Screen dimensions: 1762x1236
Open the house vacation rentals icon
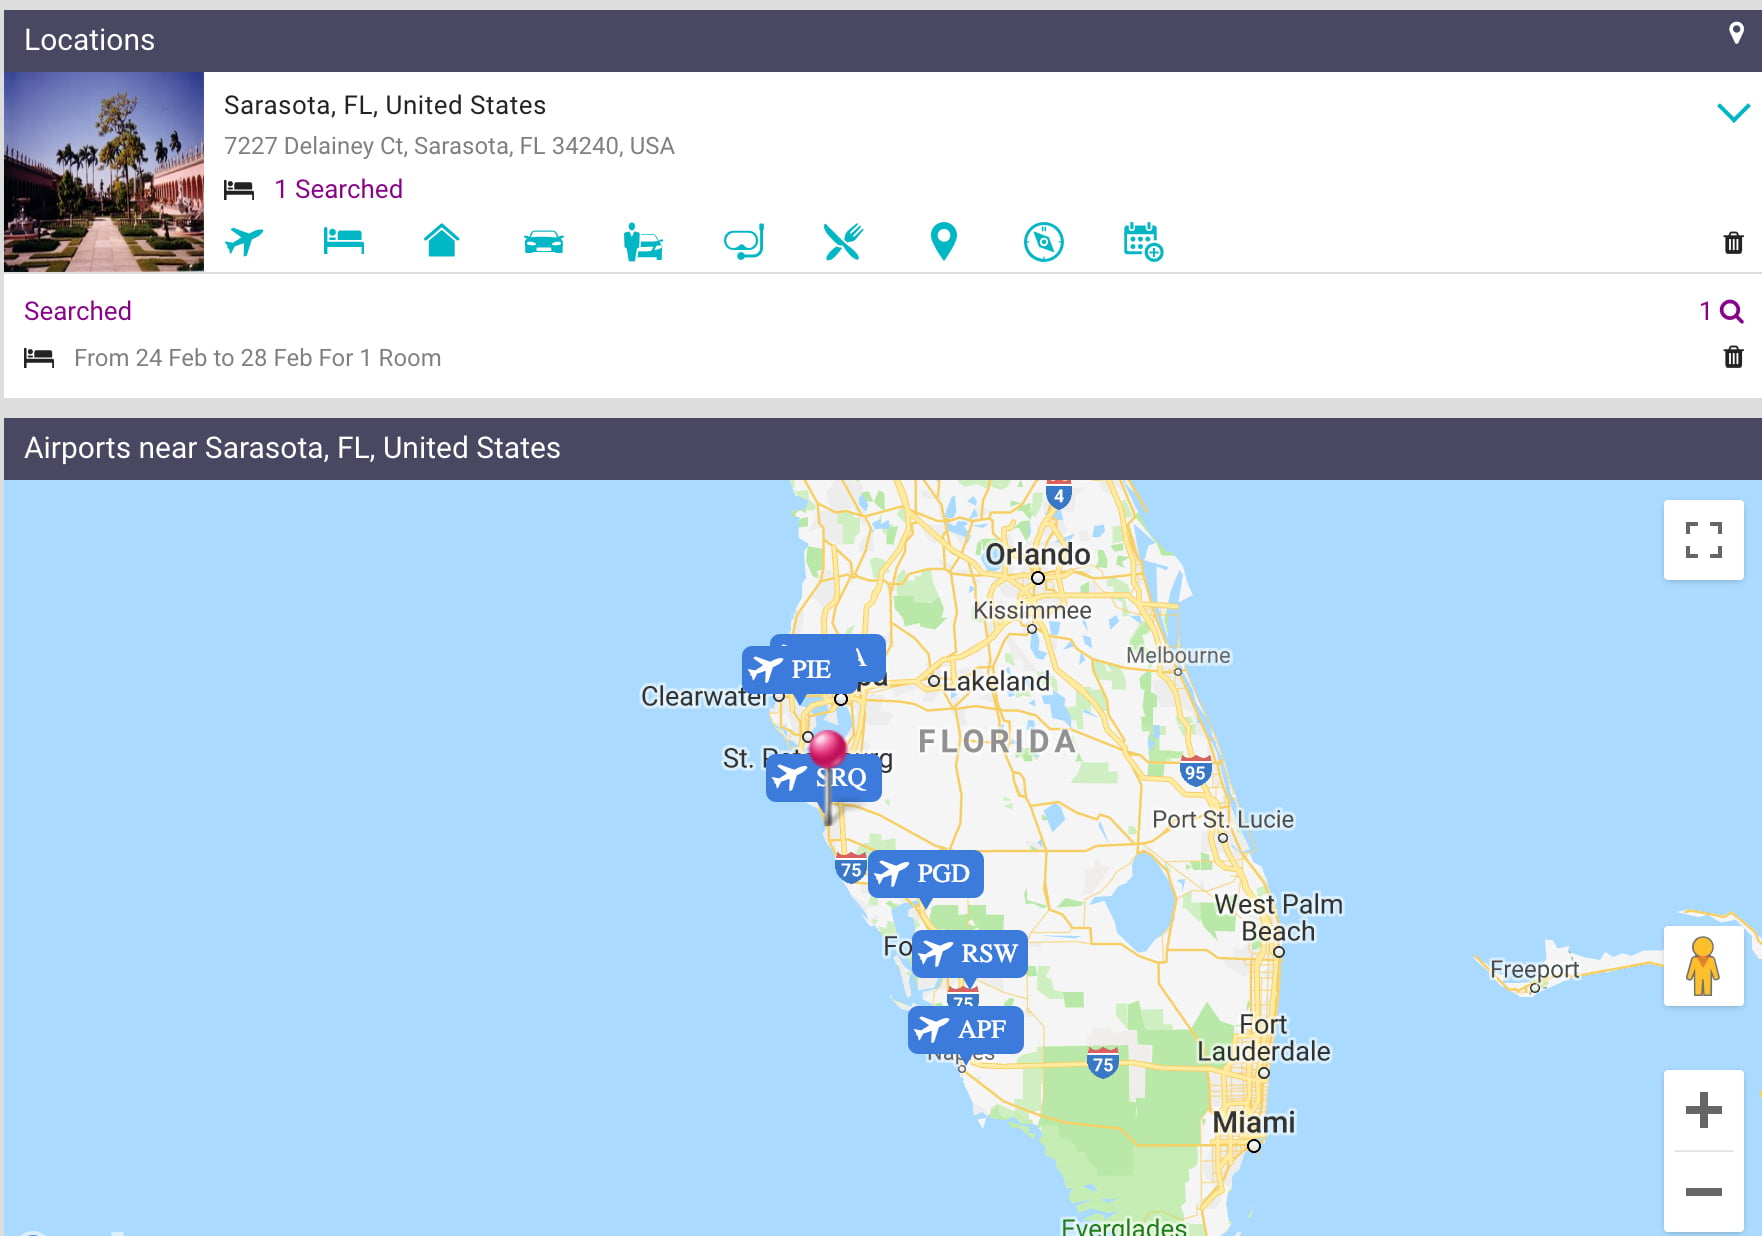pyautogui.click(x=442, y=242)
